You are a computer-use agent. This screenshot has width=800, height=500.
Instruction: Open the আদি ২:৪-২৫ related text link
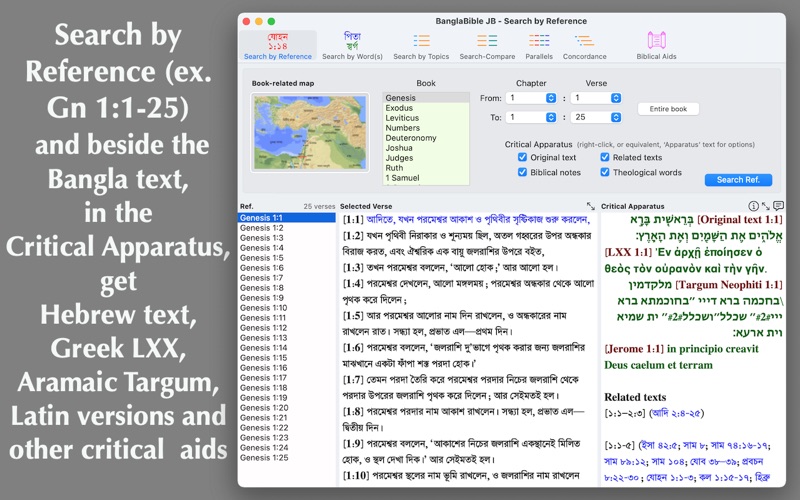(x=676, y=413)
